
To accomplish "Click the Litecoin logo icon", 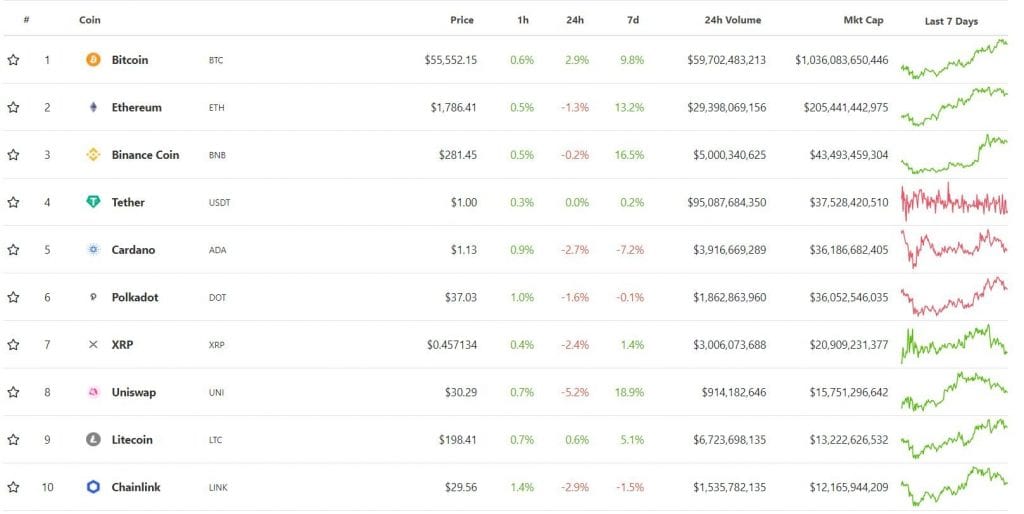I will click(93, 440).
